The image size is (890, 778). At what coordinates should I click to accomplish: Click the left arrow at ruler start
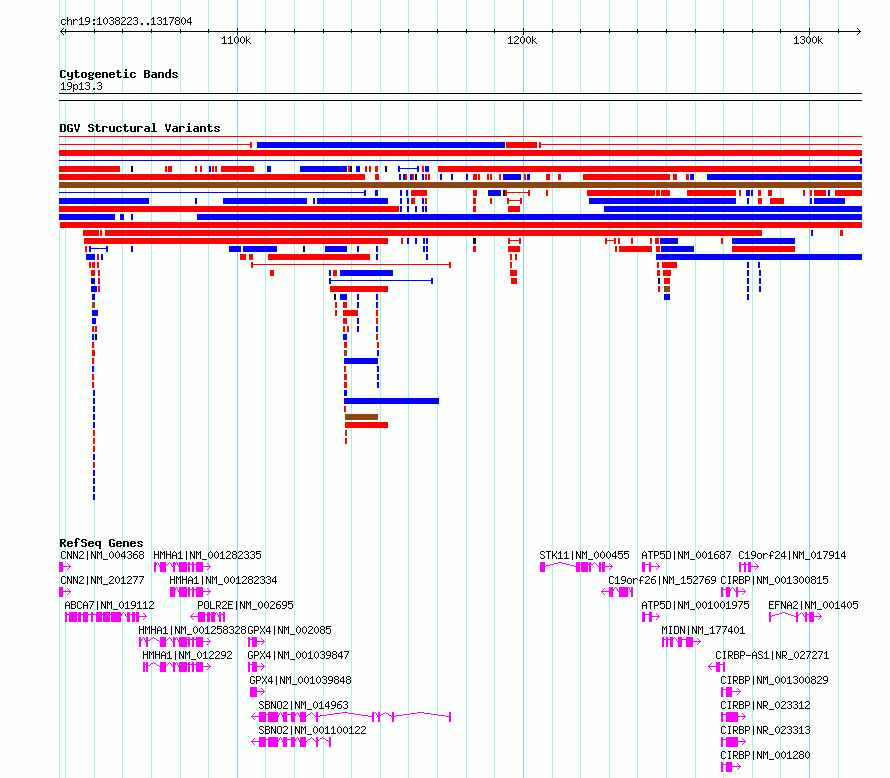click(x=62, y=32)
